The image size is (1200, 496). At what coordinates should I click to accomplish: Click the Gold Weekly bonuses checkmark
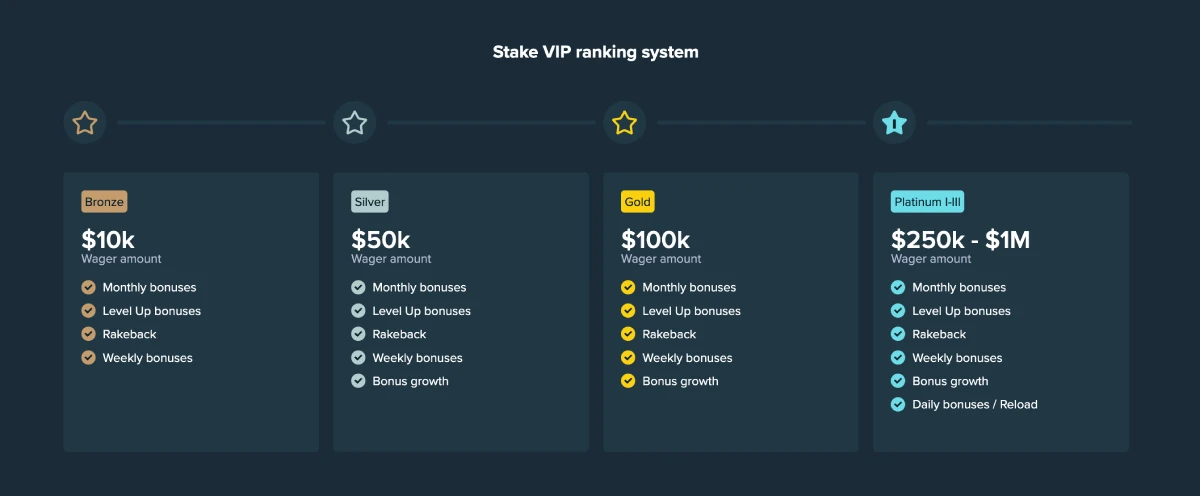coord(629,358)
